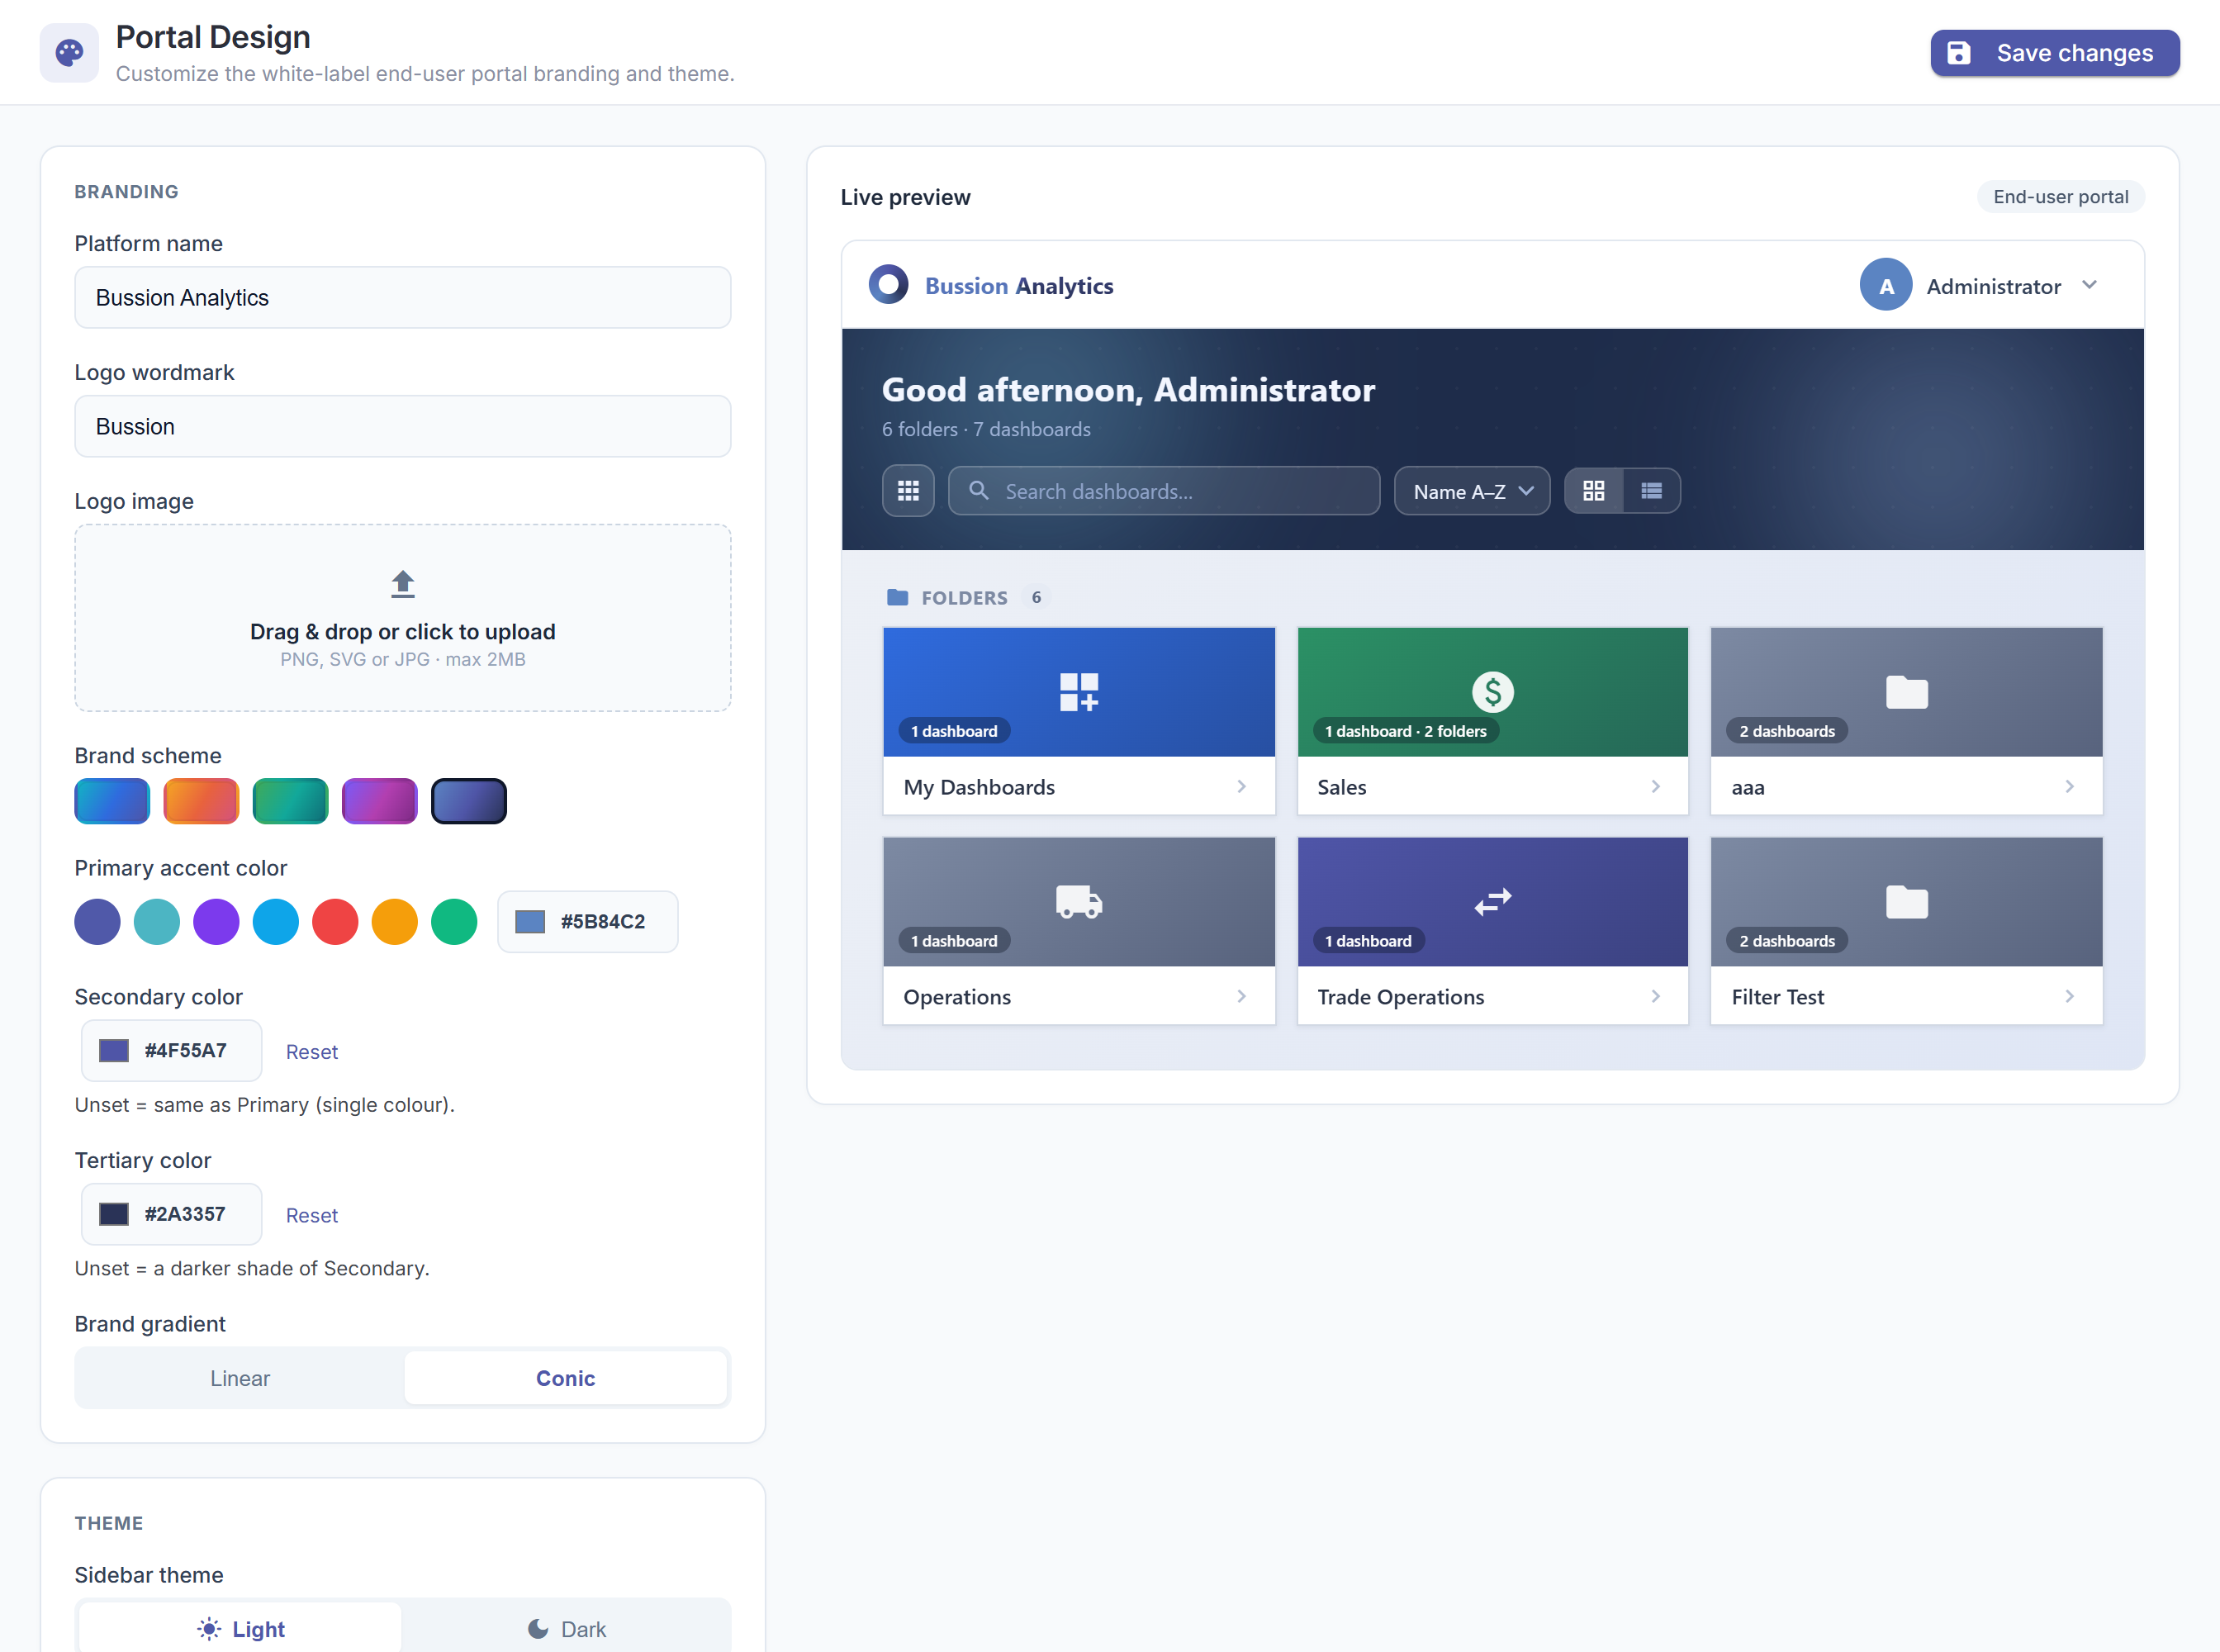2220x1652 pixels.
Task: Pick the amber primary accent circle
Action: [395, 922]
